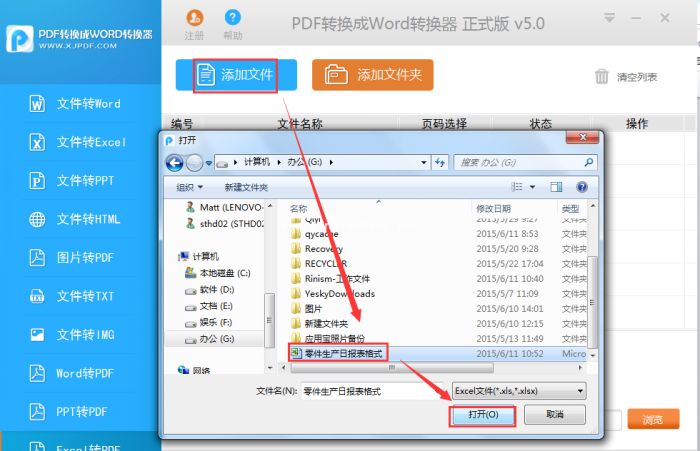Click the refresh button in address bar
This screenshot has width=700, height=451.
pyautogui.click(x=440, y=163)
